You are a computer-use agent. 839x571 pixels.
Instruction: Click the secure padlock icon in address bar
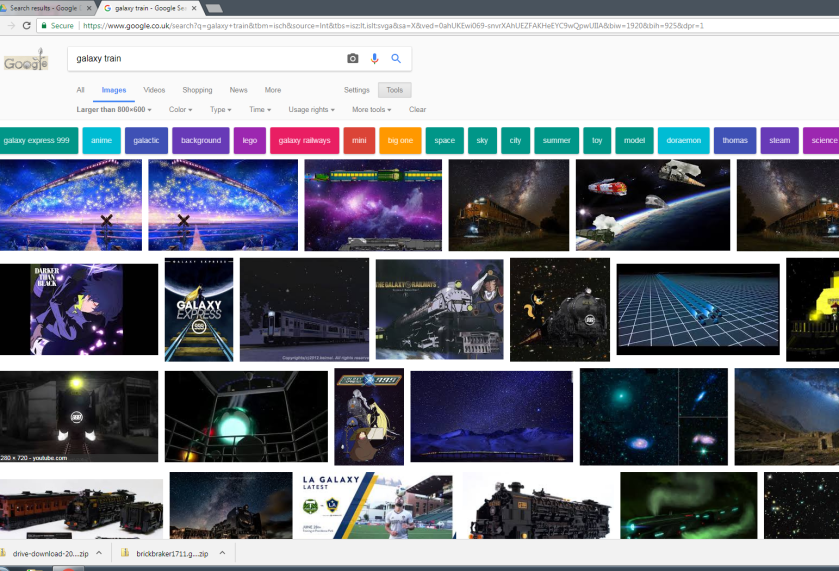[x=44, y=25]
